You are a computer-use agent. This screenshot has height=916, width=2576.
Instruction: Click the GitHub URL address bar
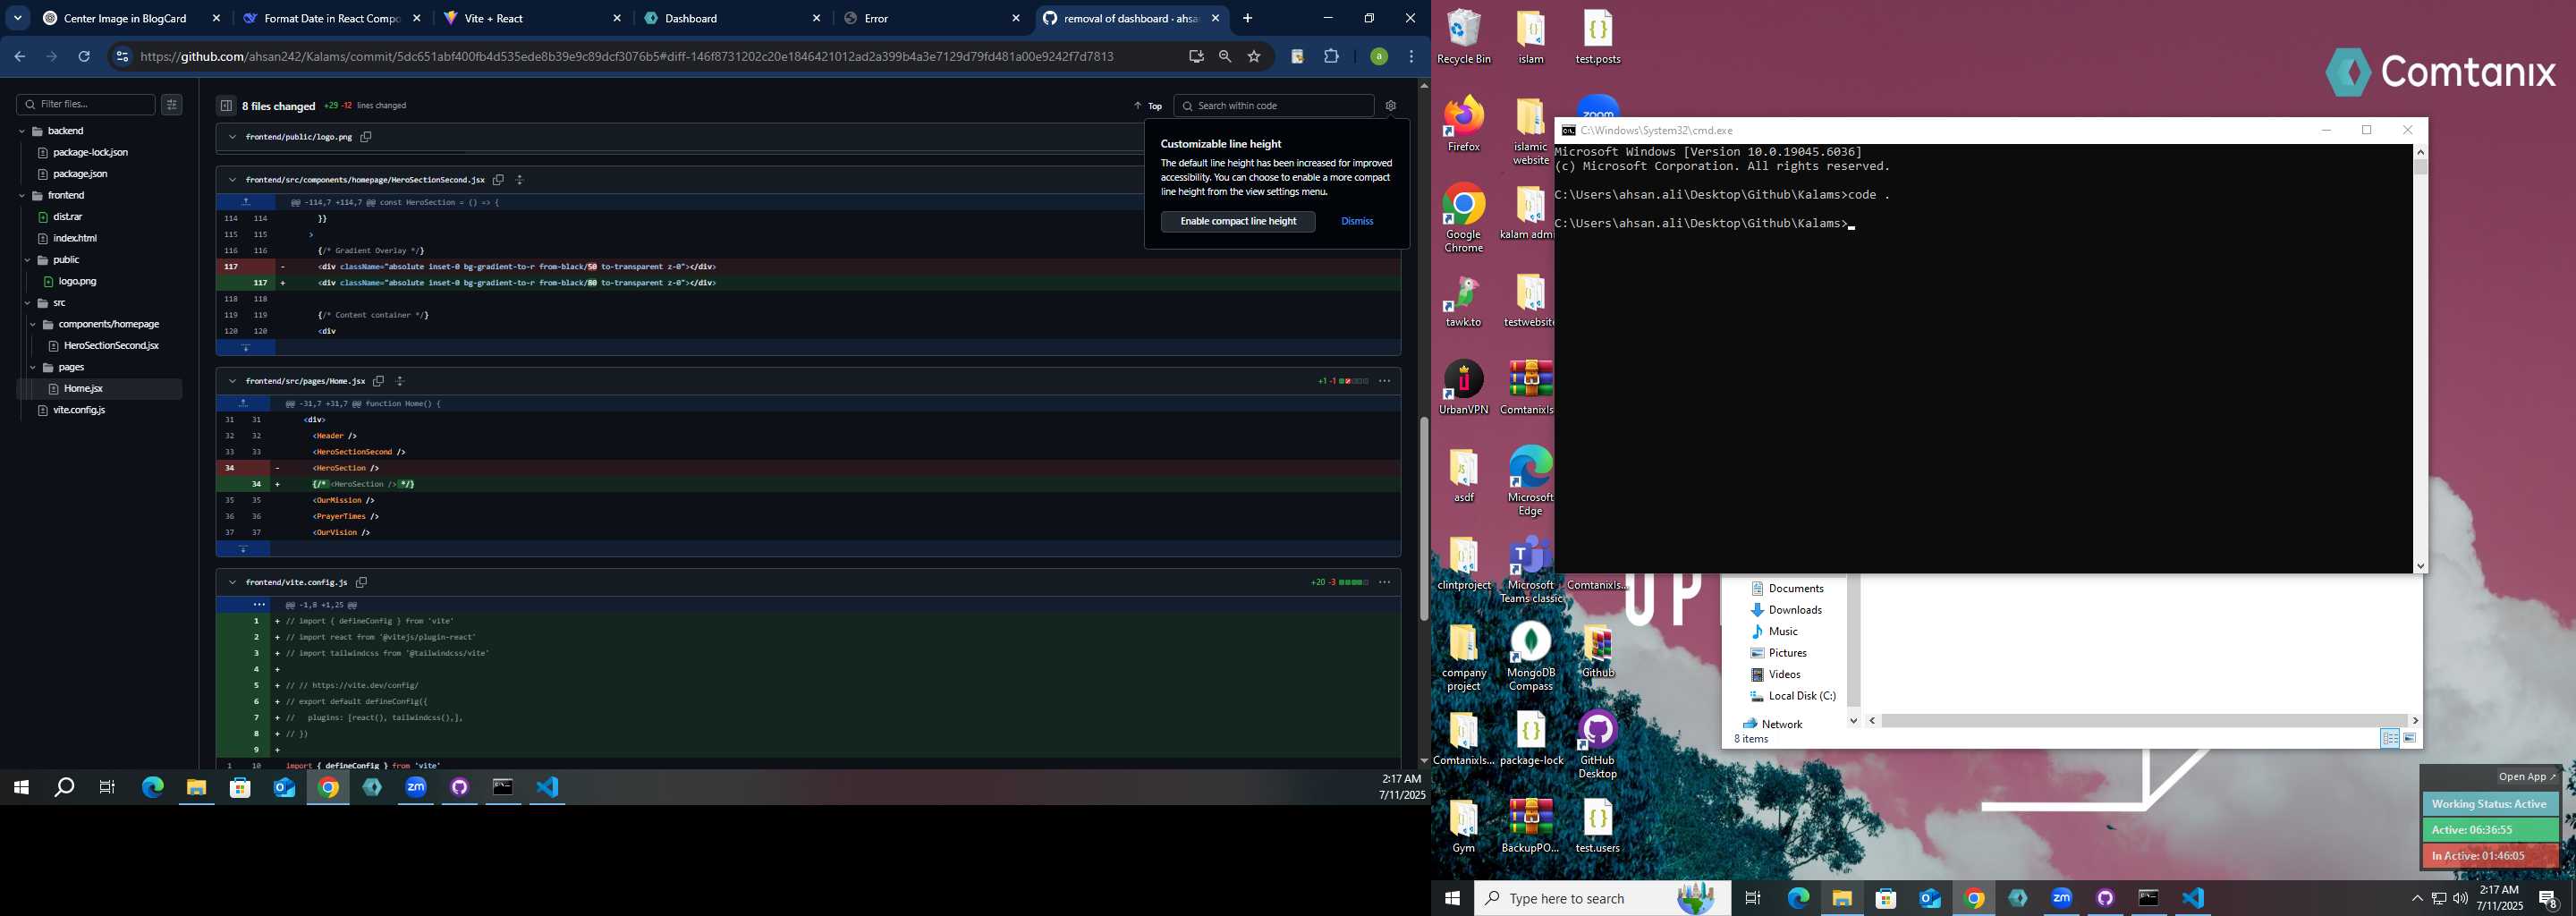pos(626,57)
